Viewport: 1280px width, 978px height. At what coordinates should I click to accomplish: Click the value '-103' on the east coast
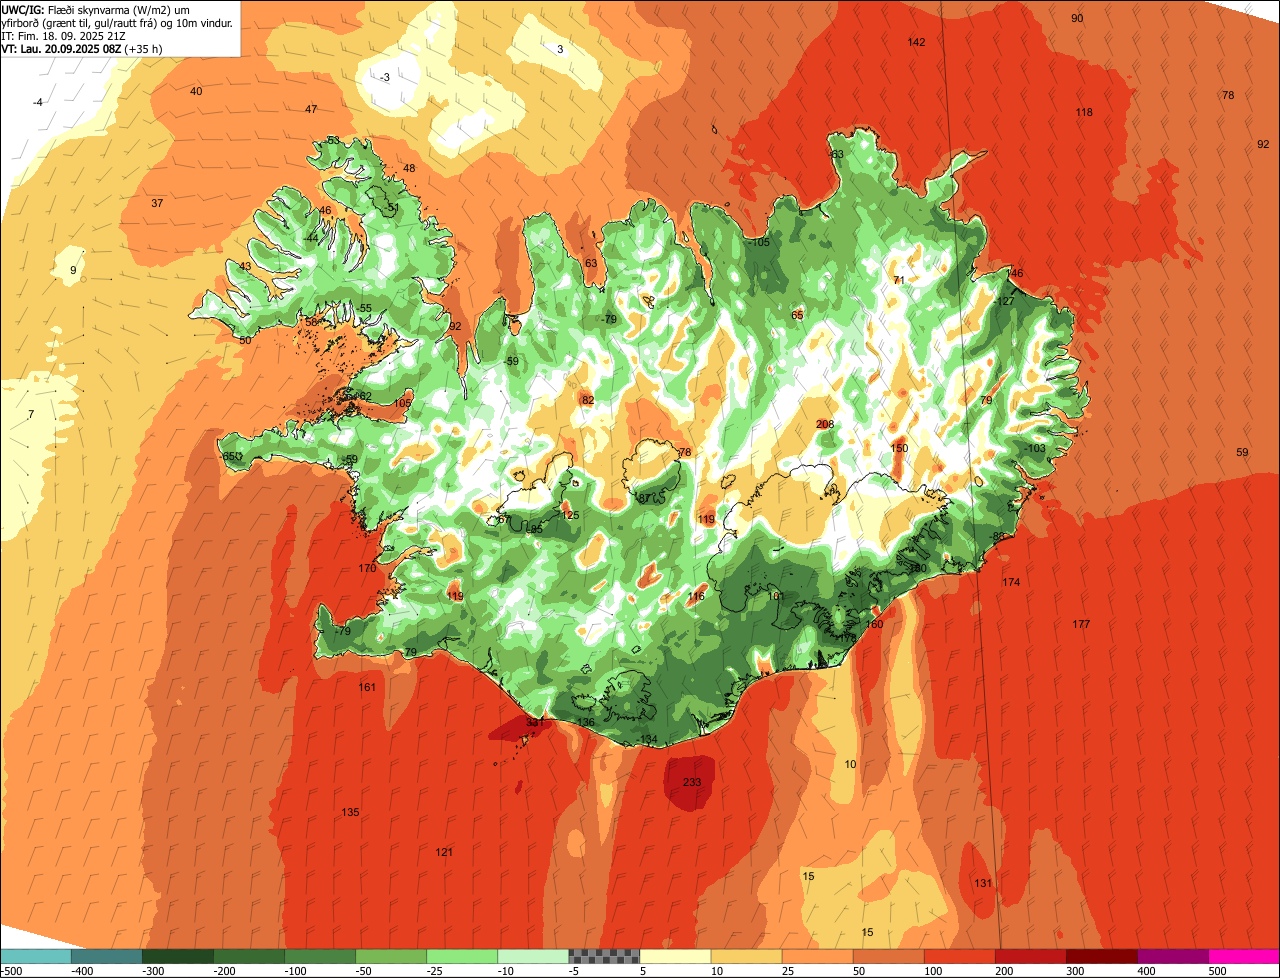point(1035,448)
